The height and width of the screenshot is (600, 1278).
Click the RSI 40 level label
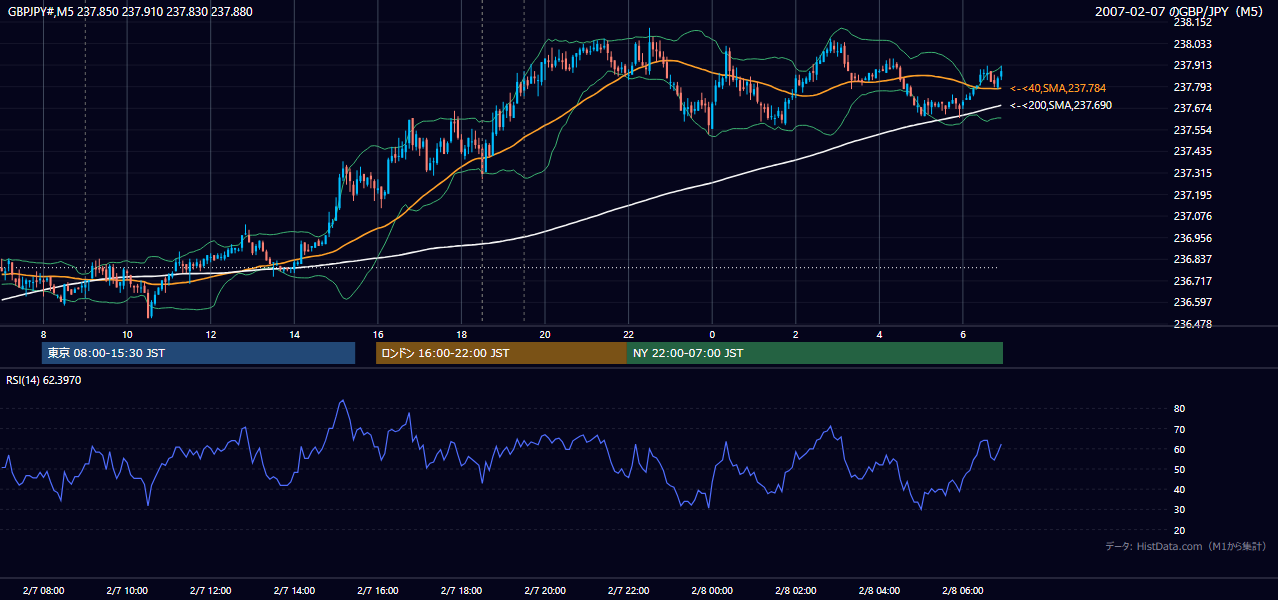point(1179,489)
